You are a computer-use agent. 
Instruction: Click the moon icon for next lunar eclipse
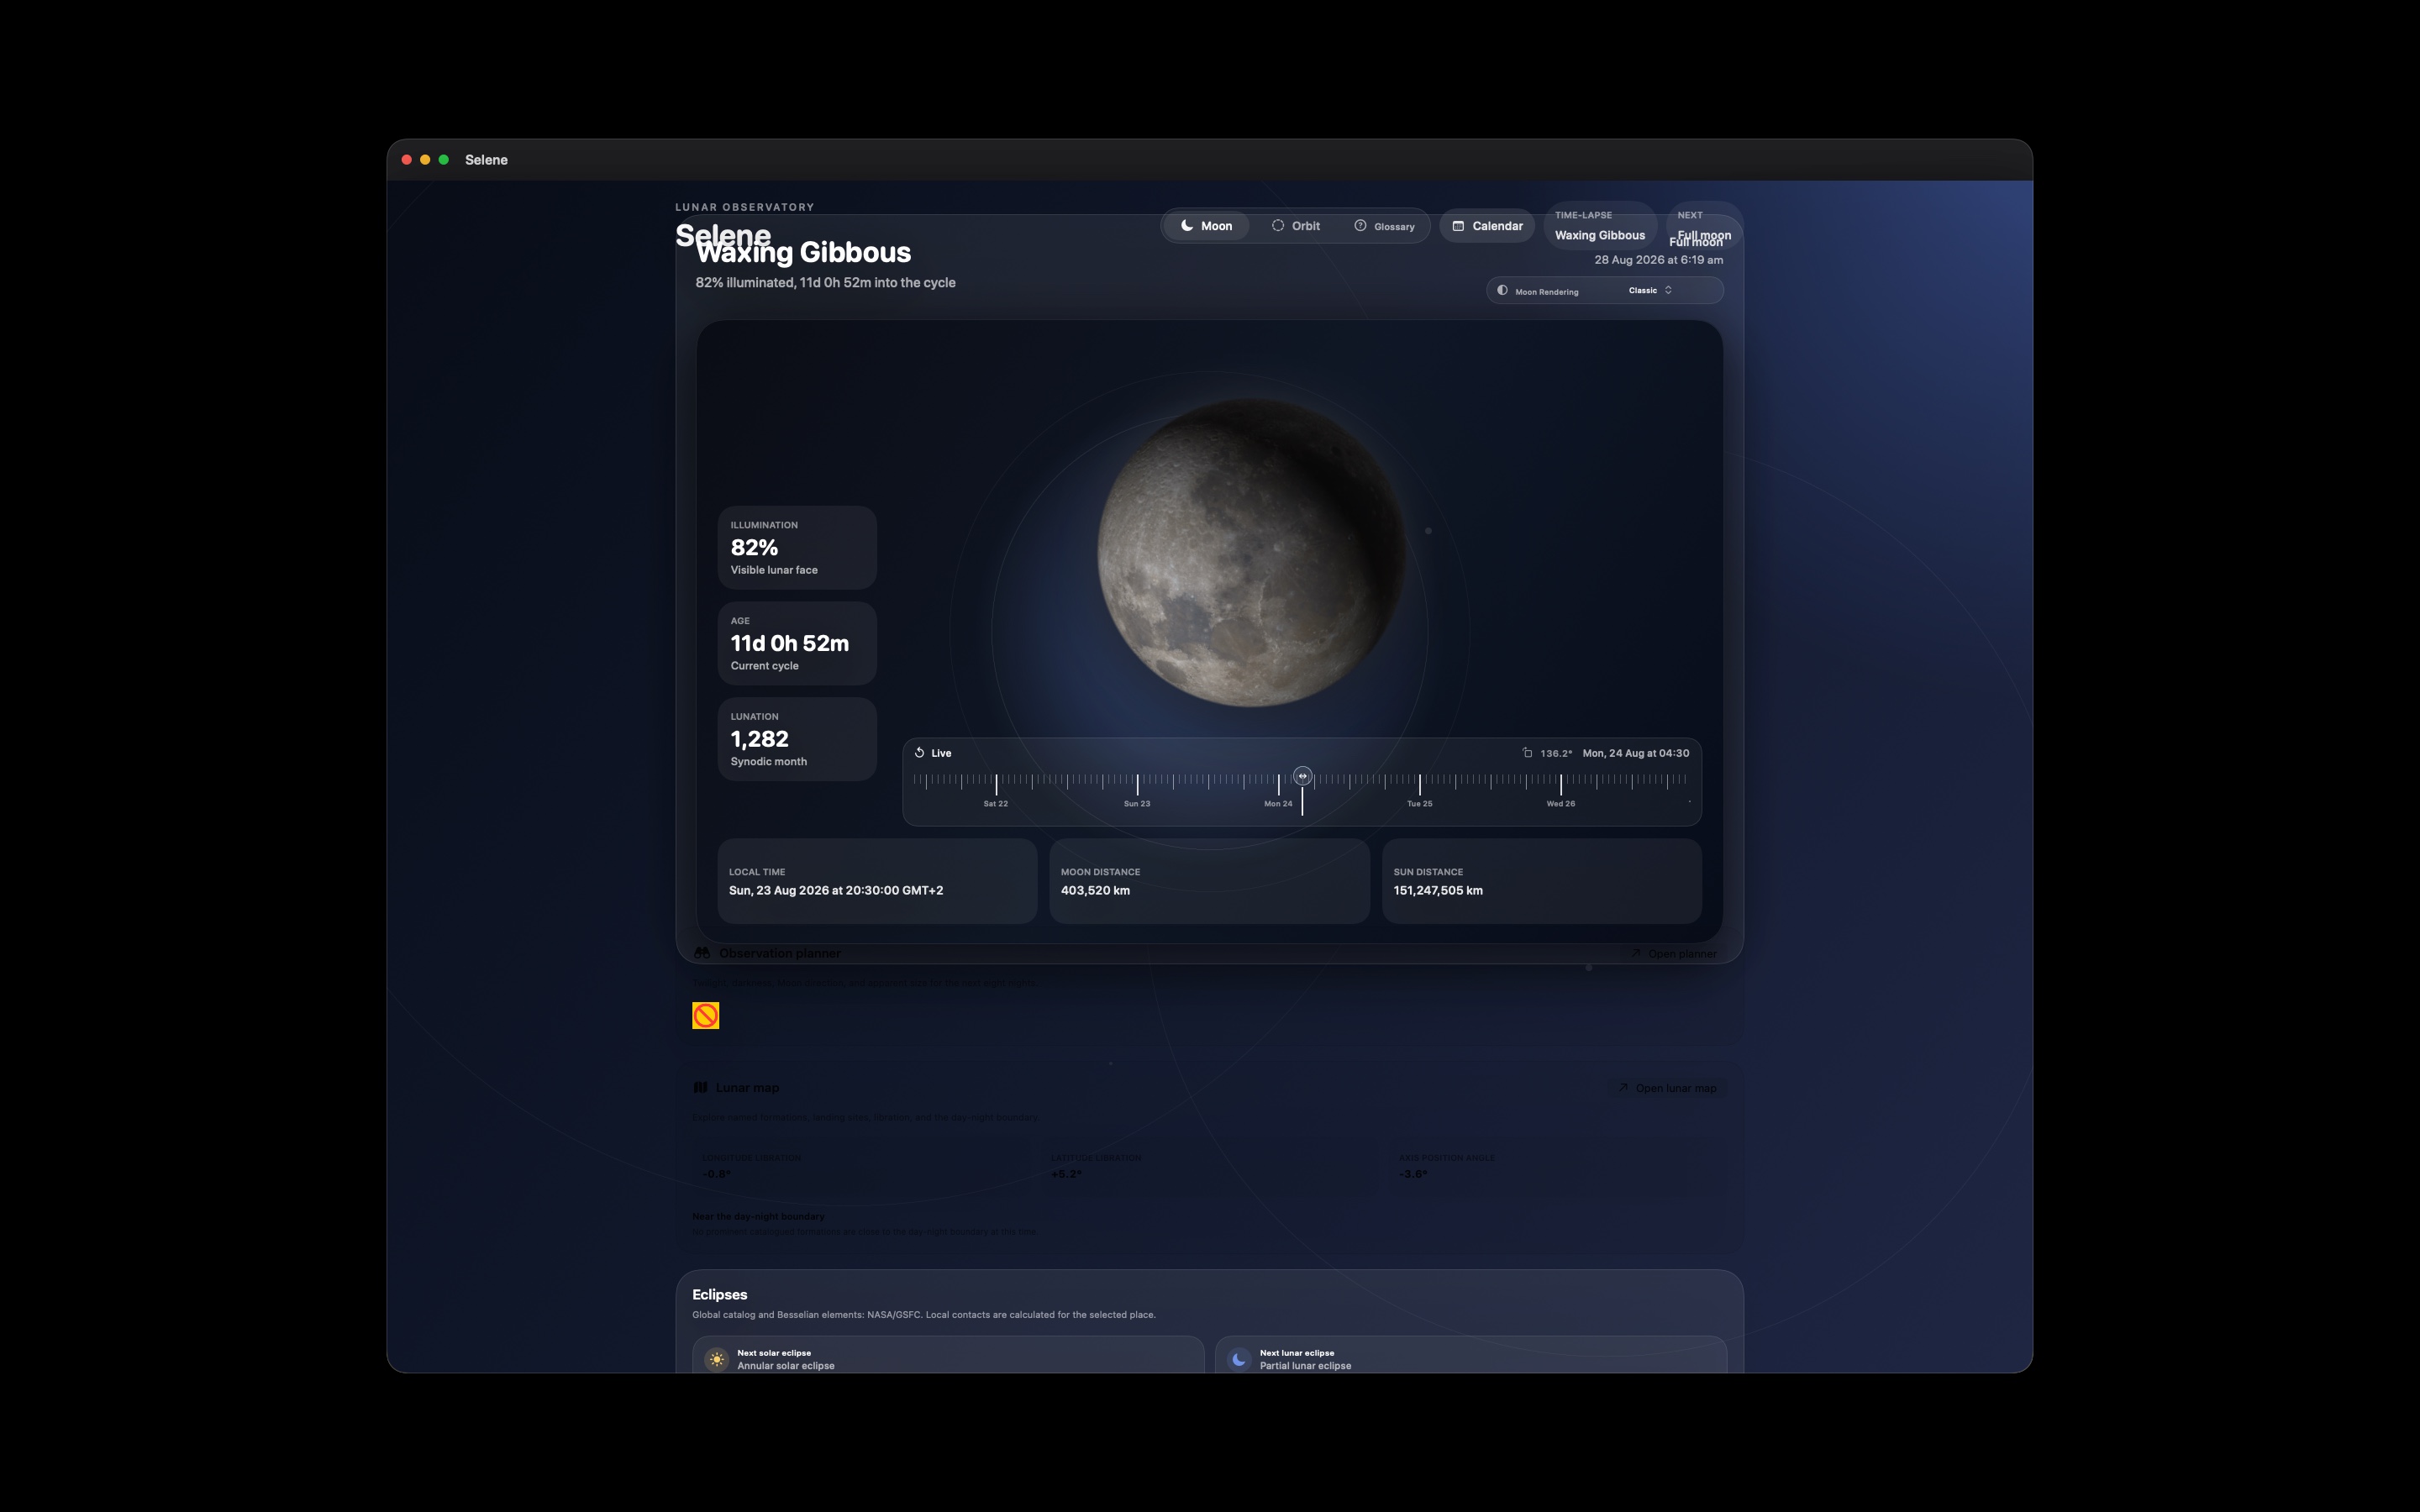(x=1239, y=1359)
